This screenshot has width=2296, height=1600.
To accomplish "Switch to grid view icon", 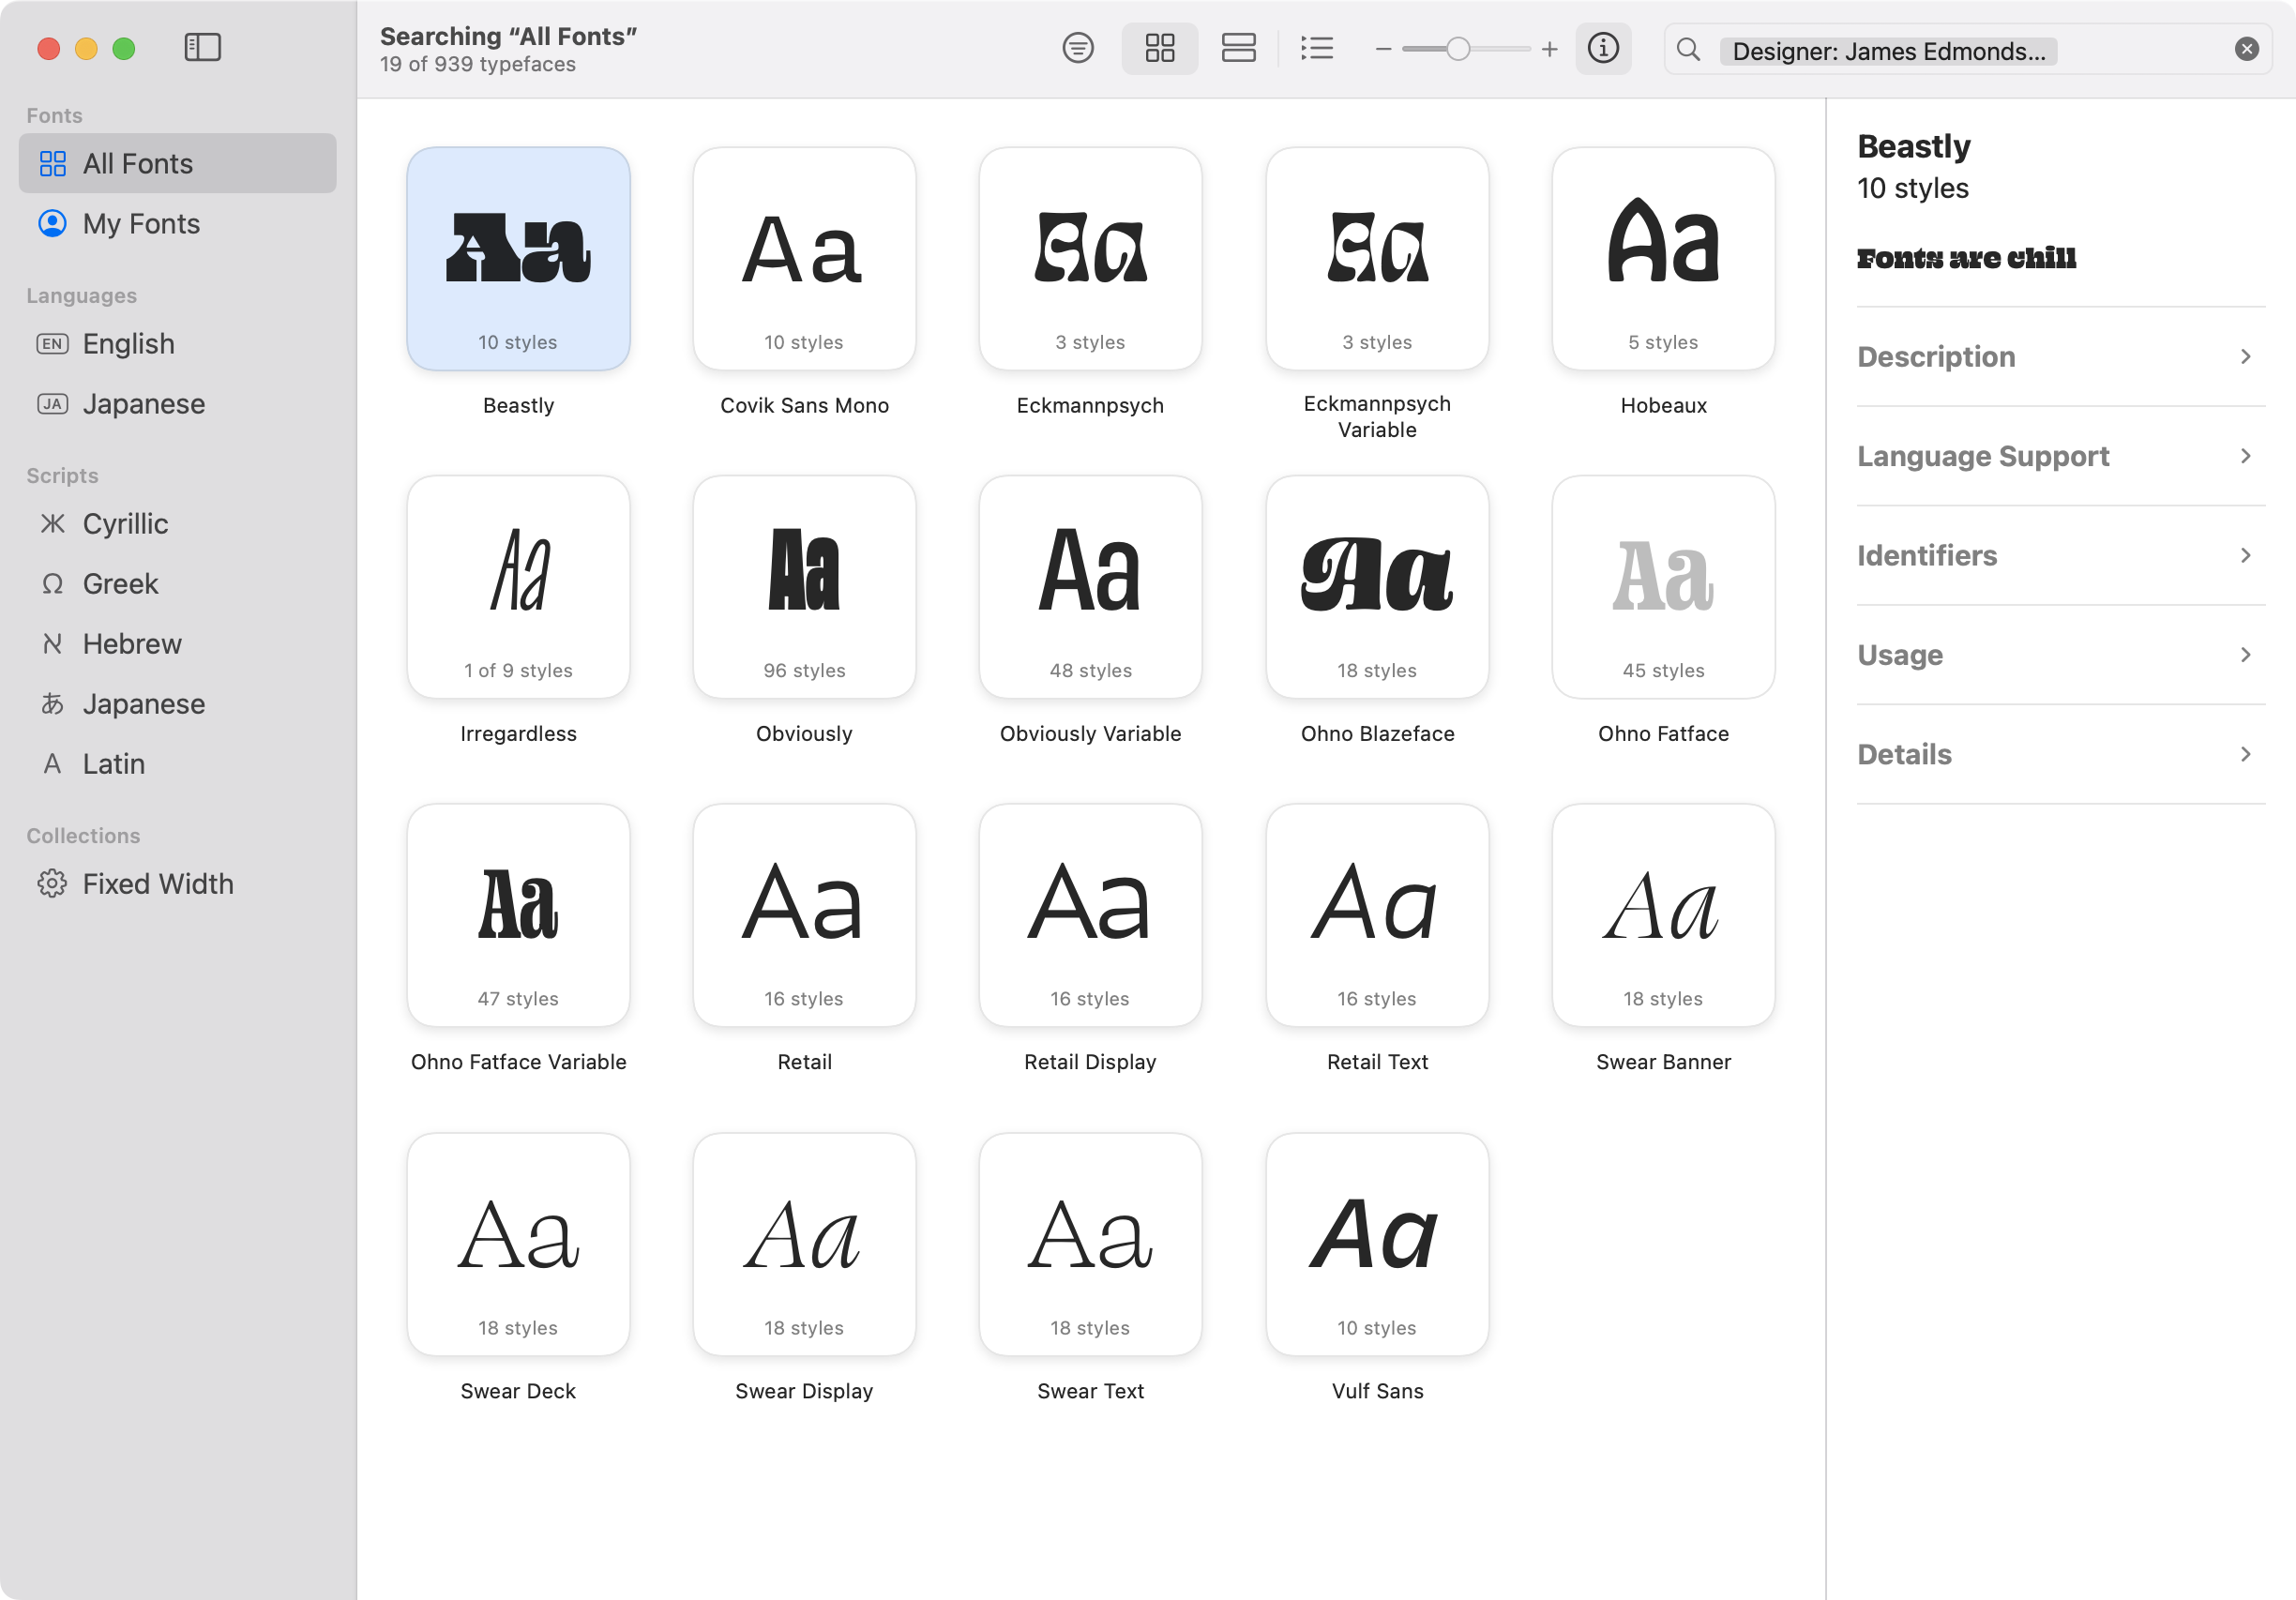I will [x=1159, y=48].
